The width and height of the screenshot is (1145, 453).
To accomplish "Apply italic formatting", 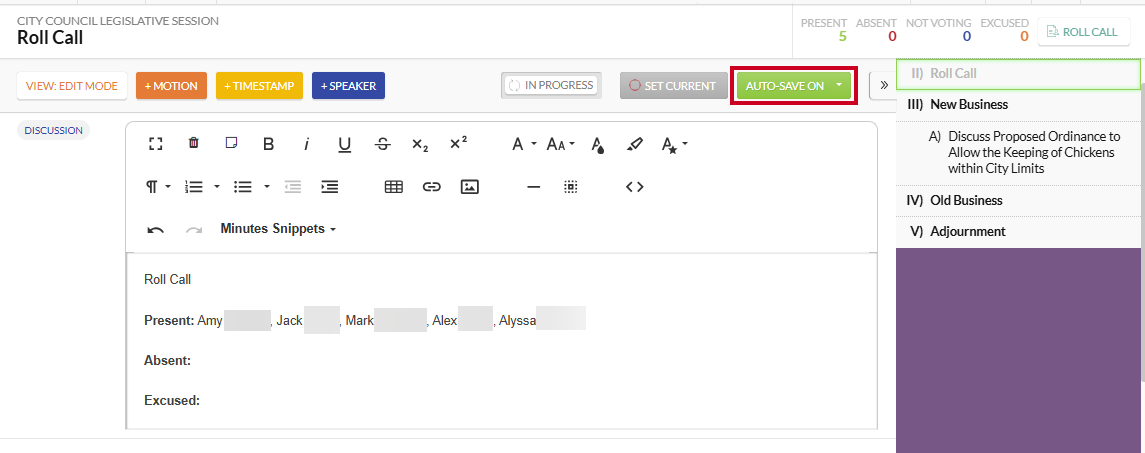I will pyautogui.click(x=307, y=144).
